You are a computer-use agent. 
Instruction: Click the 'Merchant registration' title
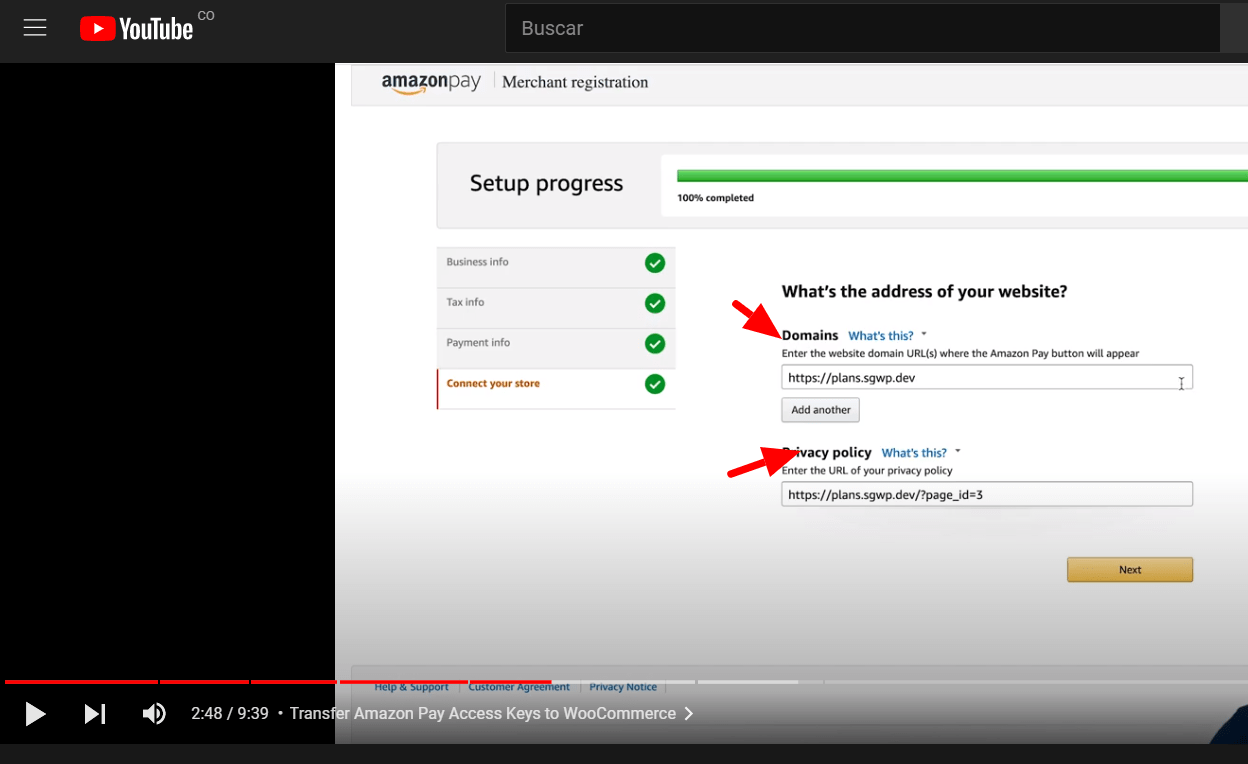coord(575,83)
